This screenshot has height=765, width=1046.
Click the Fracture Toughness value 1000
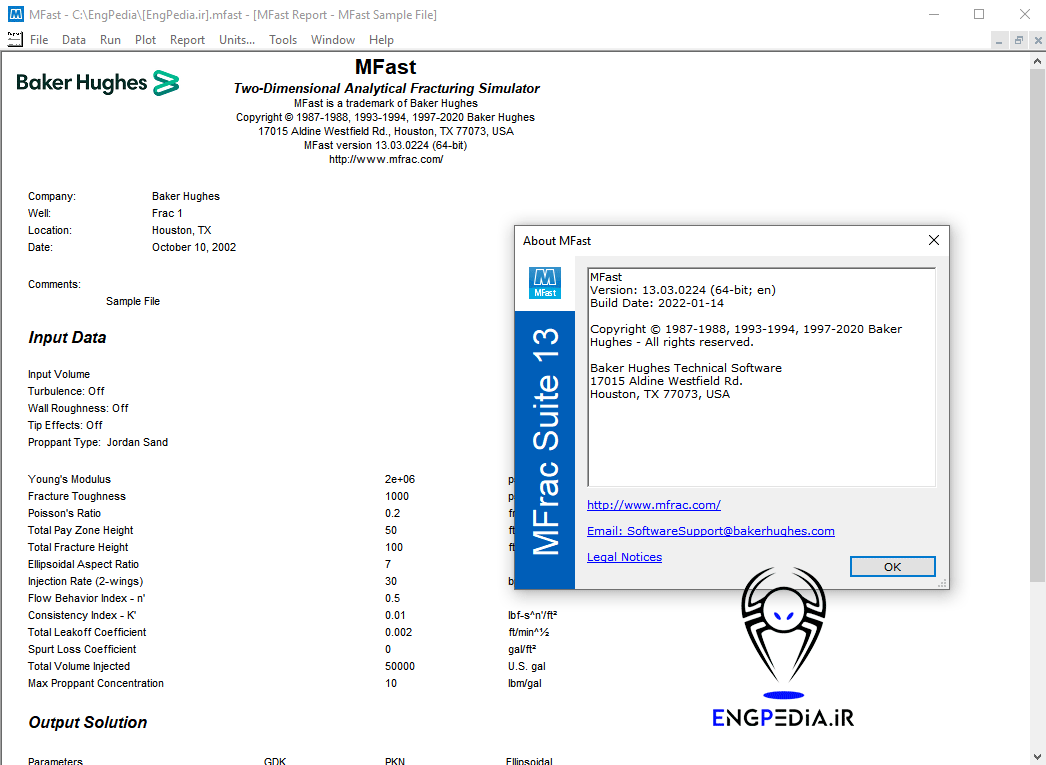coord(397,496)
